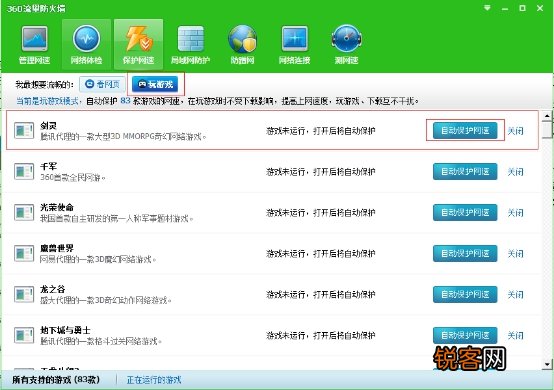Switch to 所有支持的游戏 (83款) tab
Image resolution: width=554 pixels, height=390 pixels.
click(56, 380)
